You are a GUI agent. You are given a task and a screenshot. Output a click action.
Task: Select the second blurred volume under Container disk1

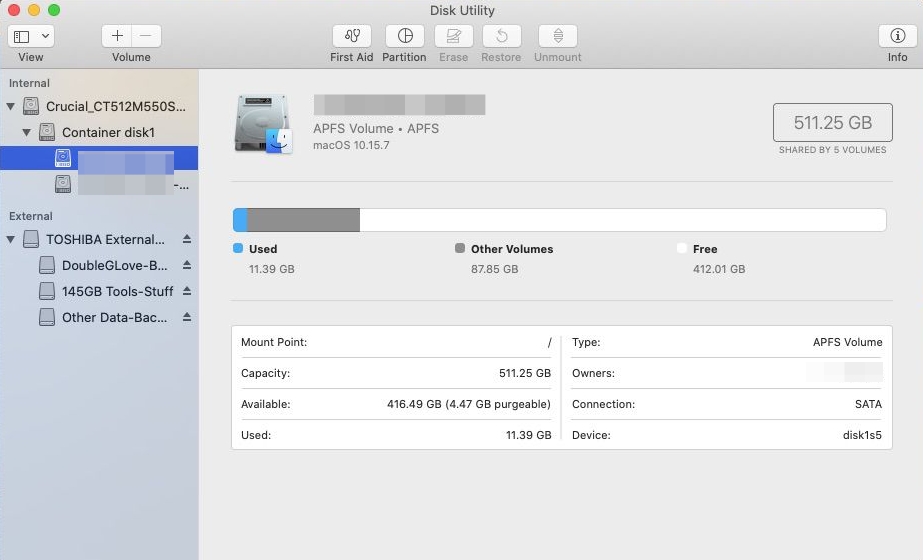[x=99, y=184]
